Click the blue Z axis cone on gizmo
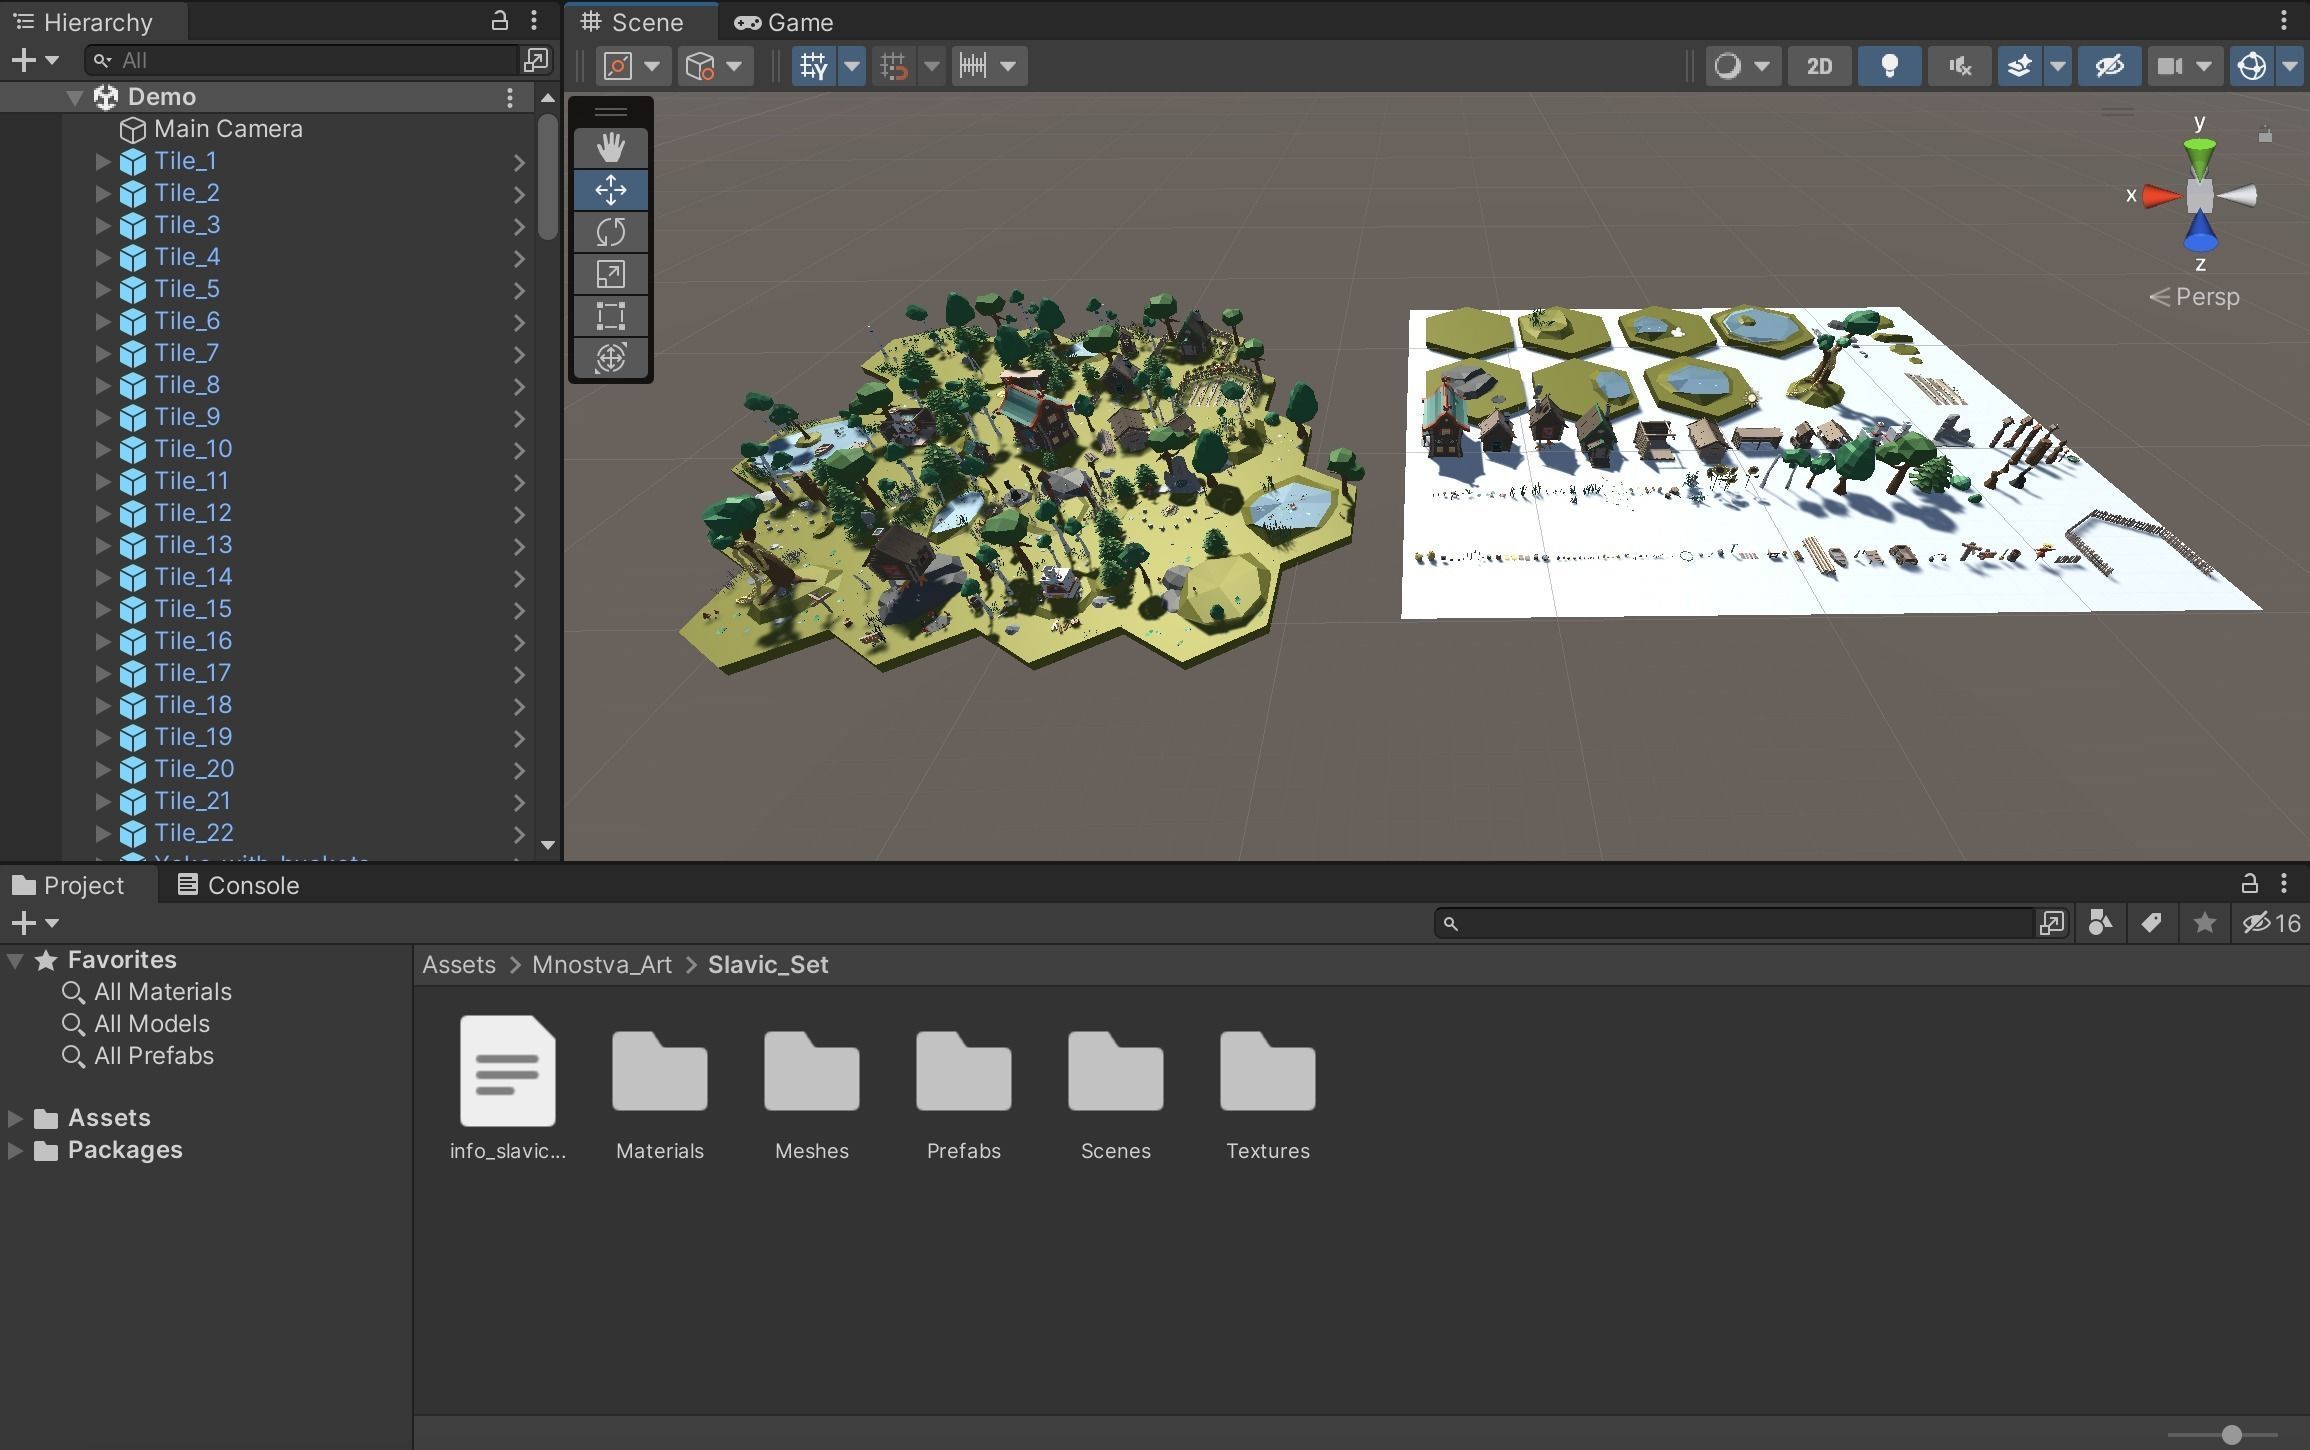This screenshot has height=1450, width=2310. click(2200, 232)
